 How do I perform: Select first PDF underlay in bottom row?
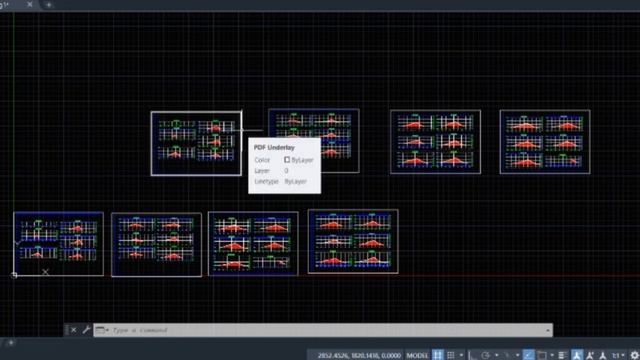click(x=58, y=244)
